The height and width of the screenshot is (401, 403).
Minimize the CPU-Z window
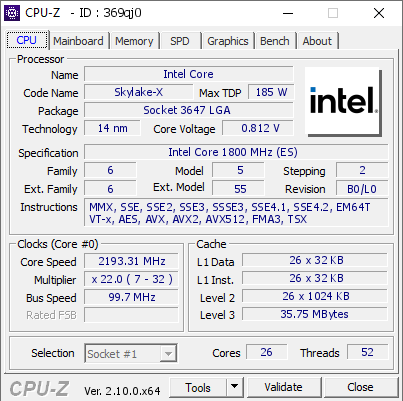coord(288,13)
